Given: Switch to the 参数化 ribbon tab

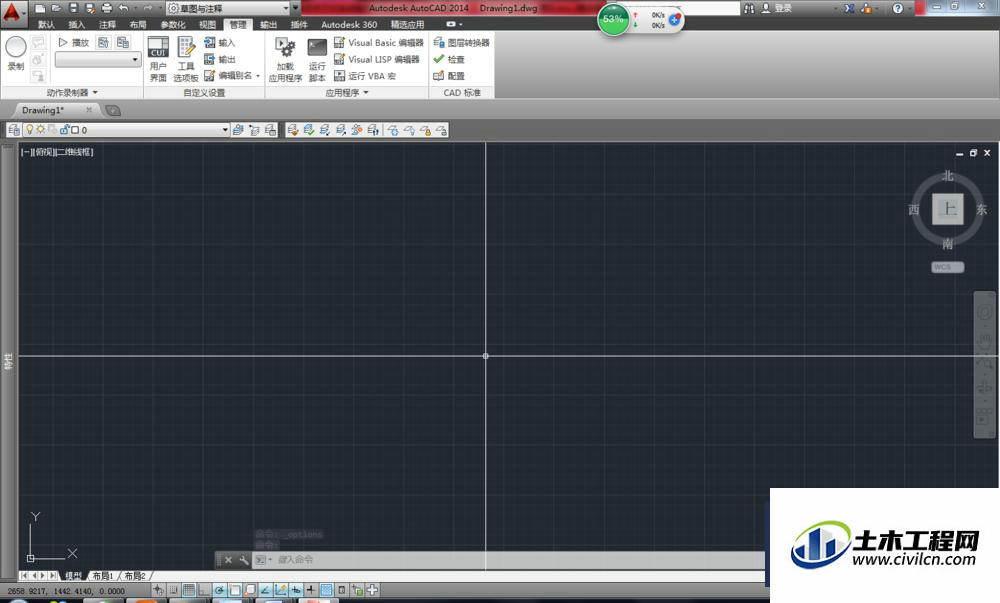Looking at the screenshot, I should [x=173, y=24].
